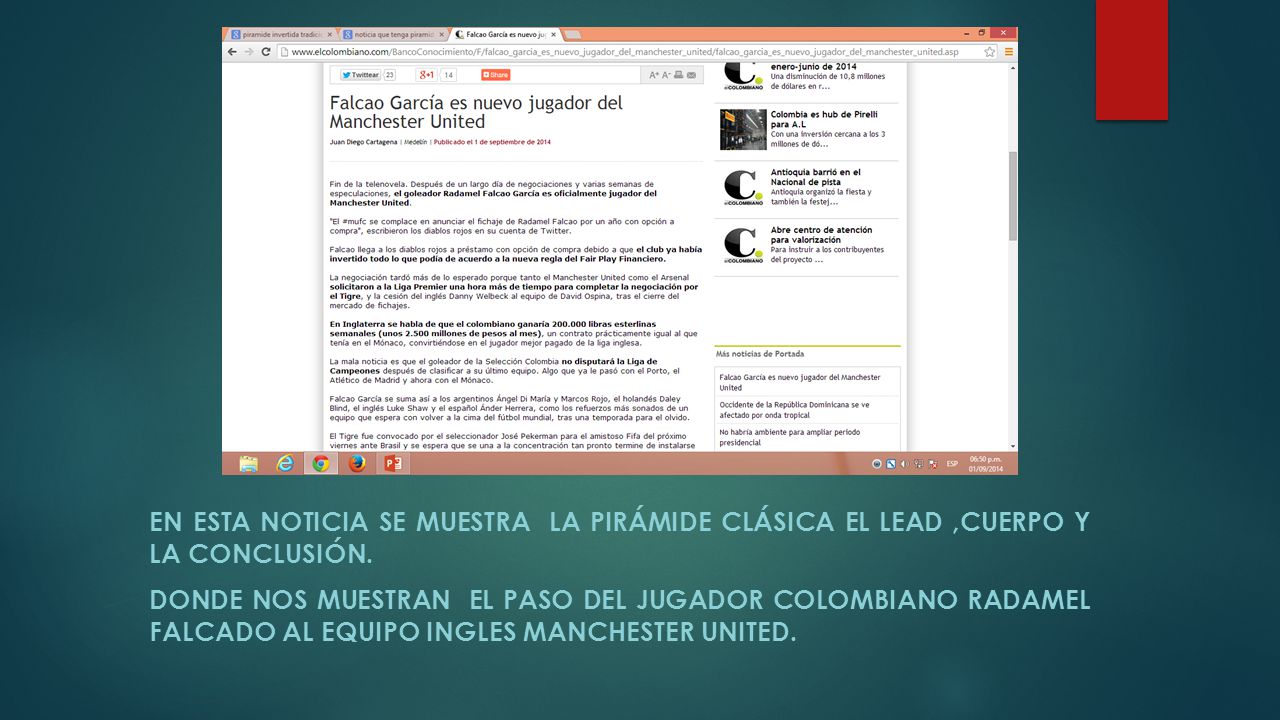Click the Twittear count '23' bubble

(390, 74)
